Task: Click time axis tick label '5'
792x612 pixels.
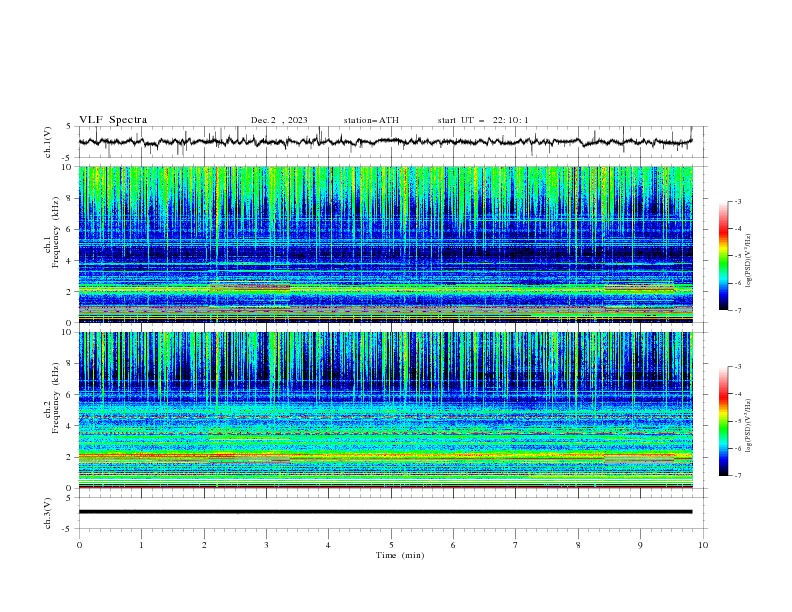Action: click(x=391, y=545)
